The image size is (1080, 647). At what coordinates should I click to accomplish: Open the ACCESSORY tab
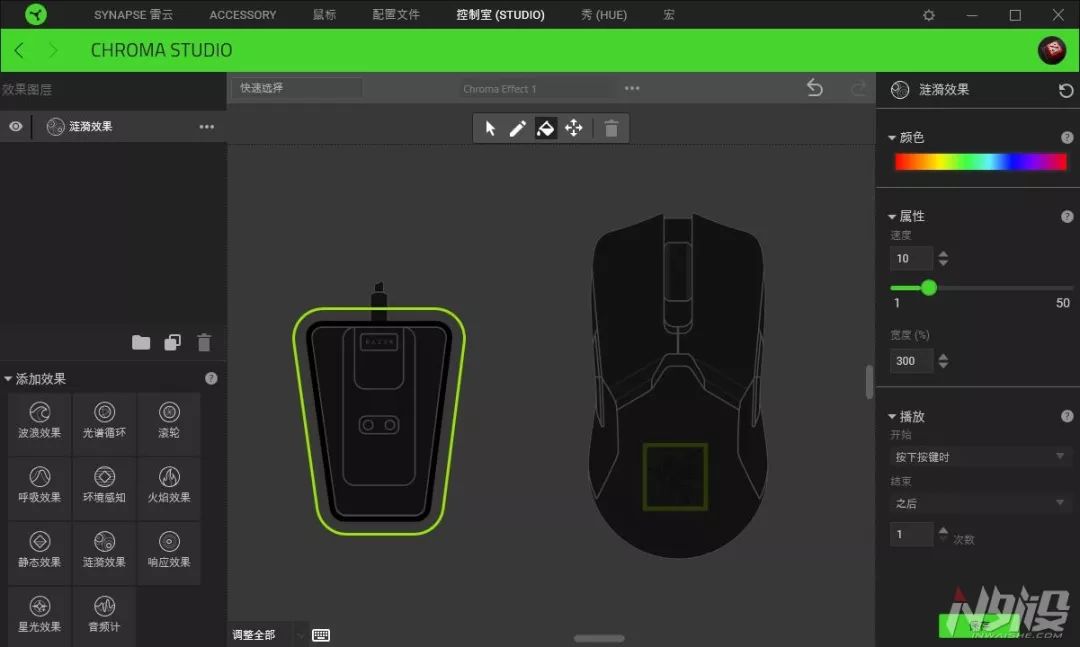pyautogui.click(x=242, y=14)
